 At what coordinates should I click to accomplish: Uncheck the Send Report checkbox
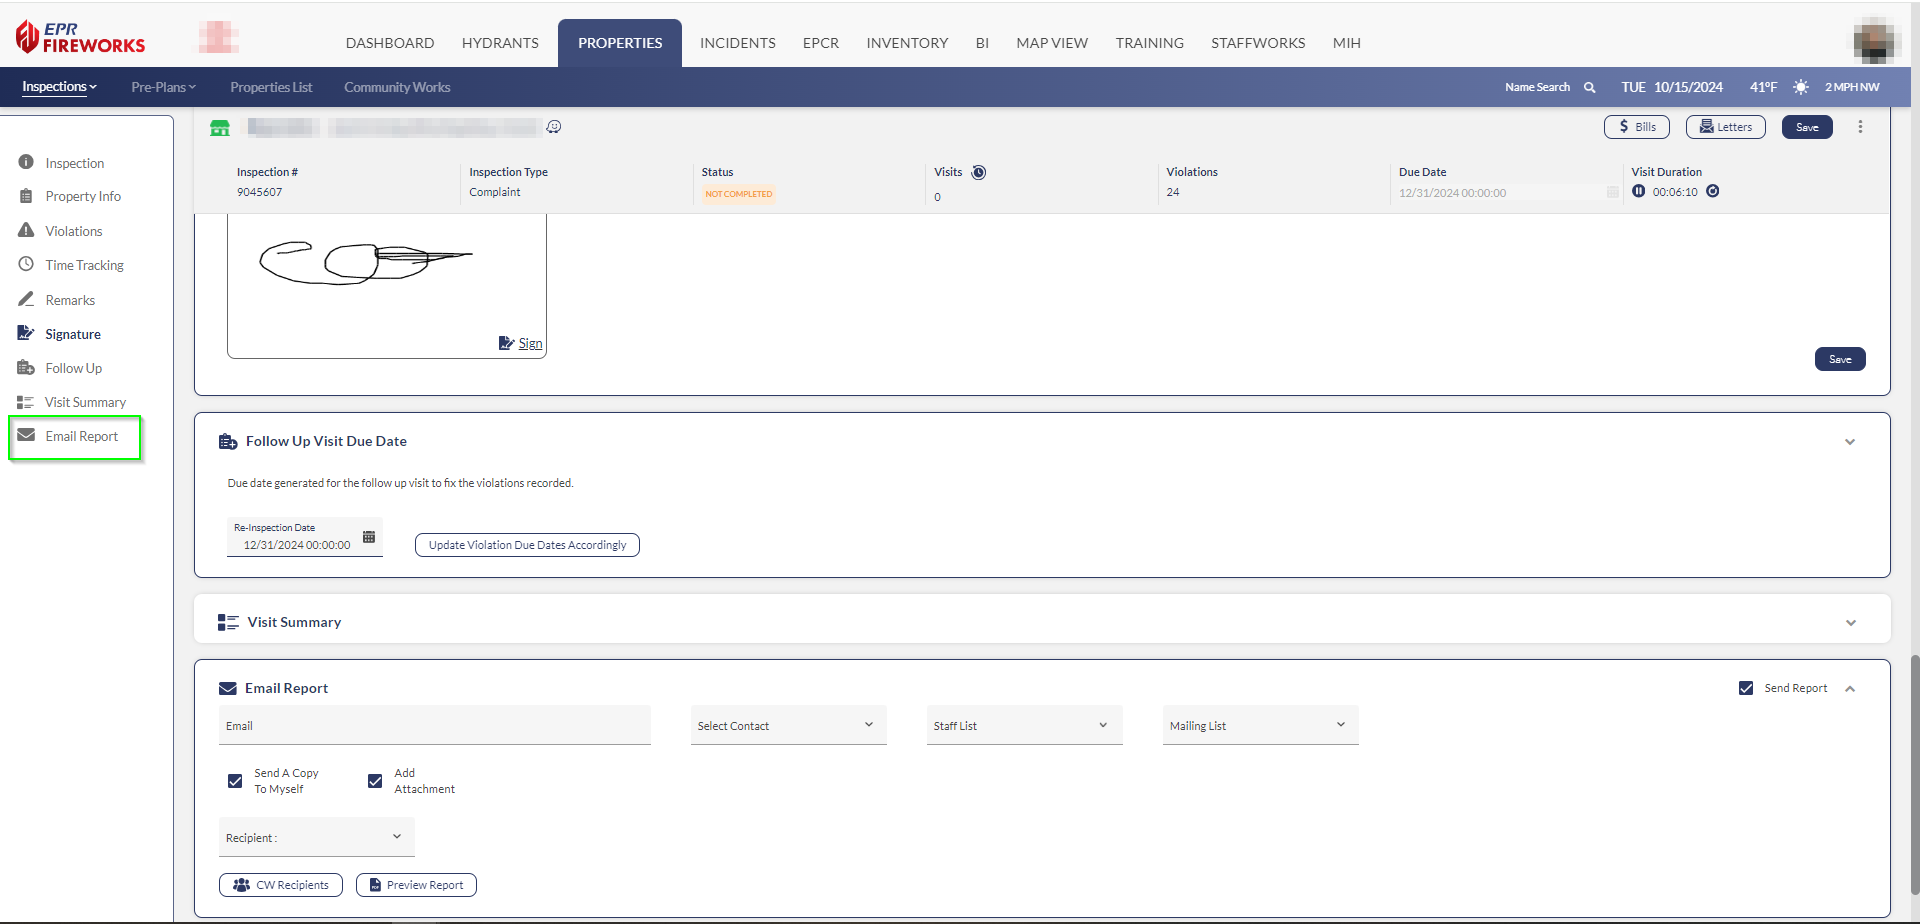pos(1746,688)
